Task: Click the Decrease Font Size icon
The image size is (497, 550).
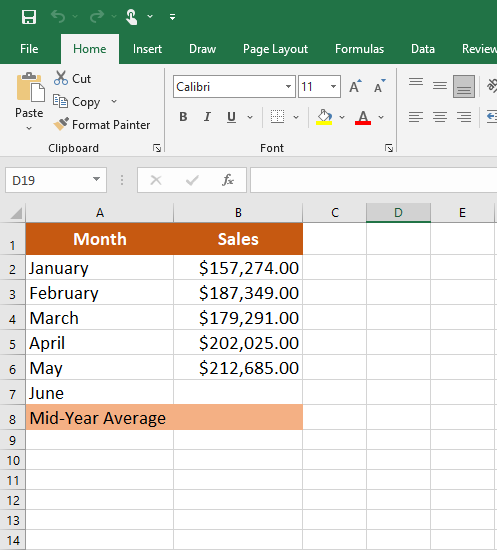Action: [380, 86]
